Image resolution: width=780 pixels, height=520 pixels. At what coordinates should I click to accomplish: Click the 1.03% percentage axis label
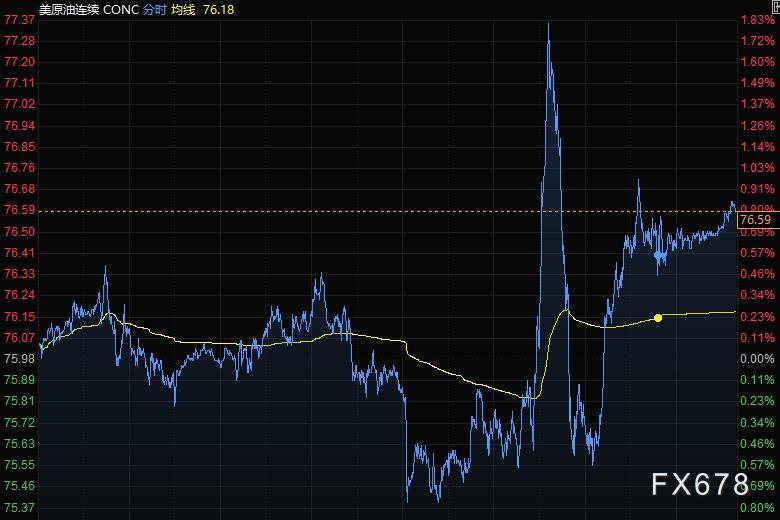[x=757, y=168]
